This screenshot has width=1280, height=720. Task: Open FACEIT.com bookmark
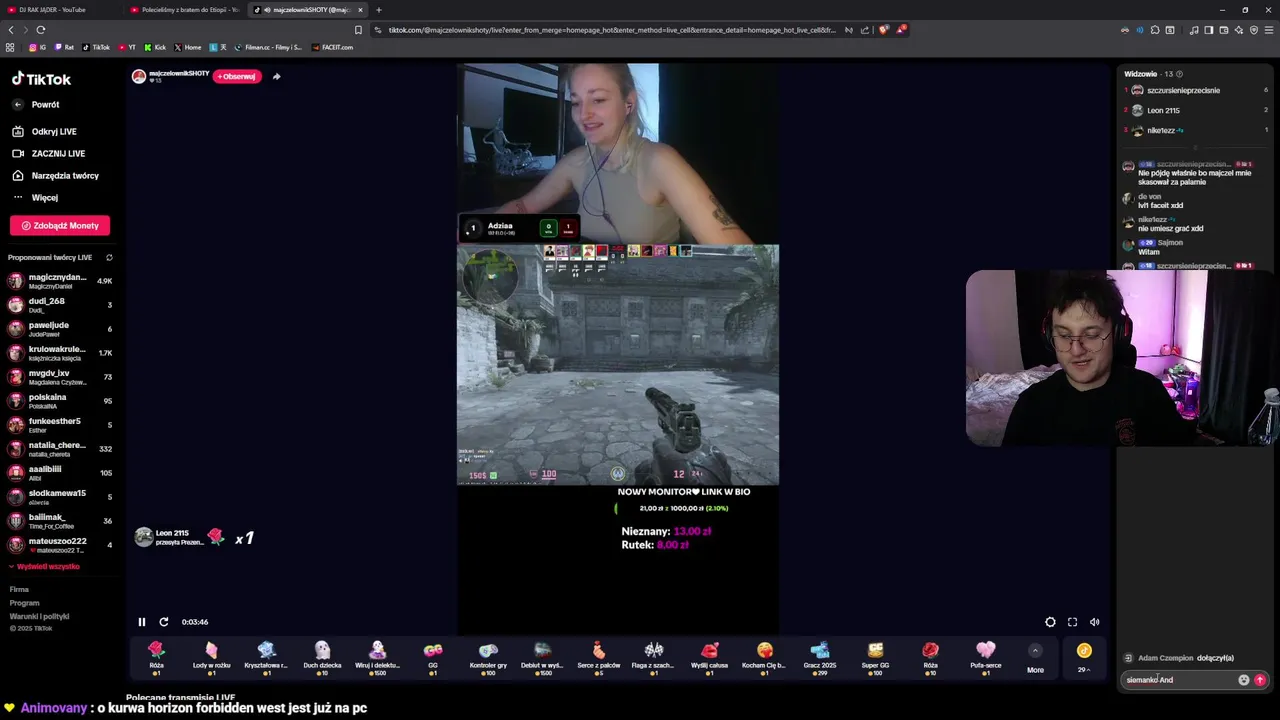(332, 47)
